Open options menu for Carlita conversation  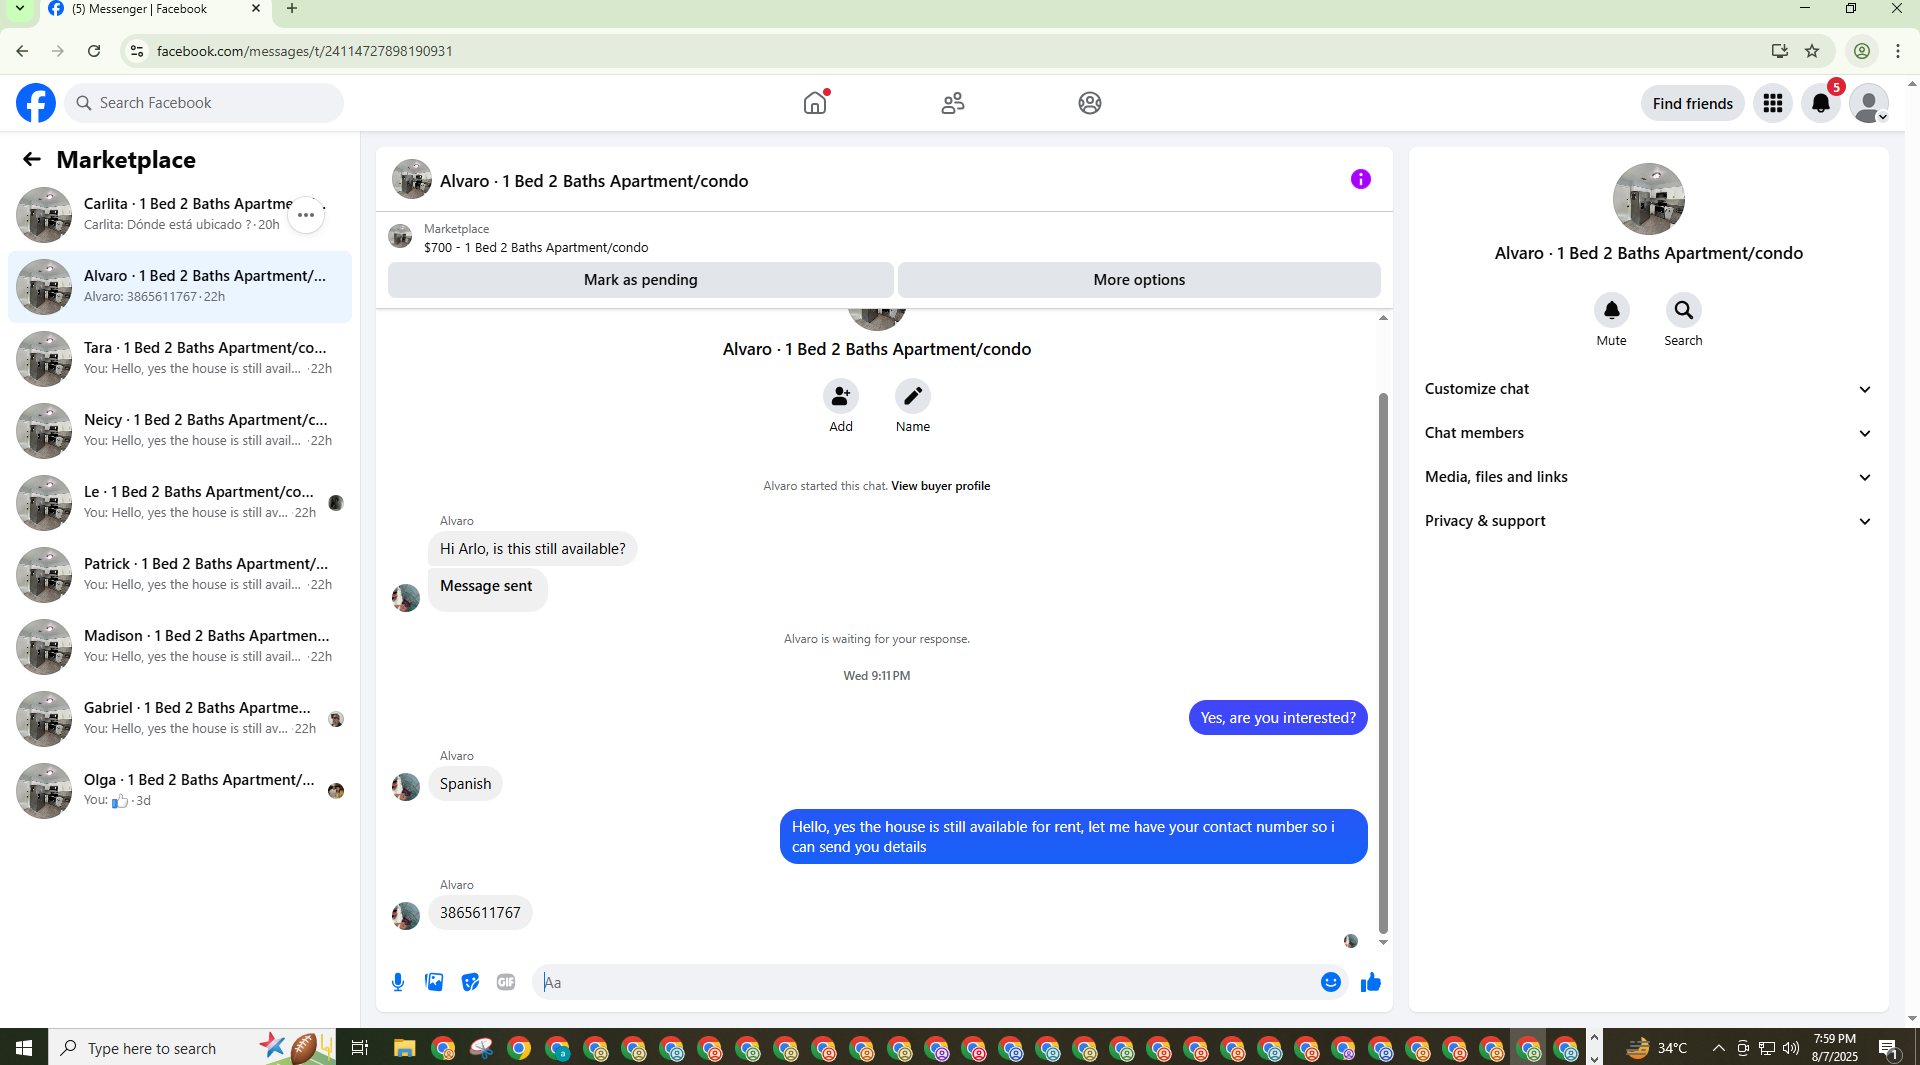click(x=306, y=215)
